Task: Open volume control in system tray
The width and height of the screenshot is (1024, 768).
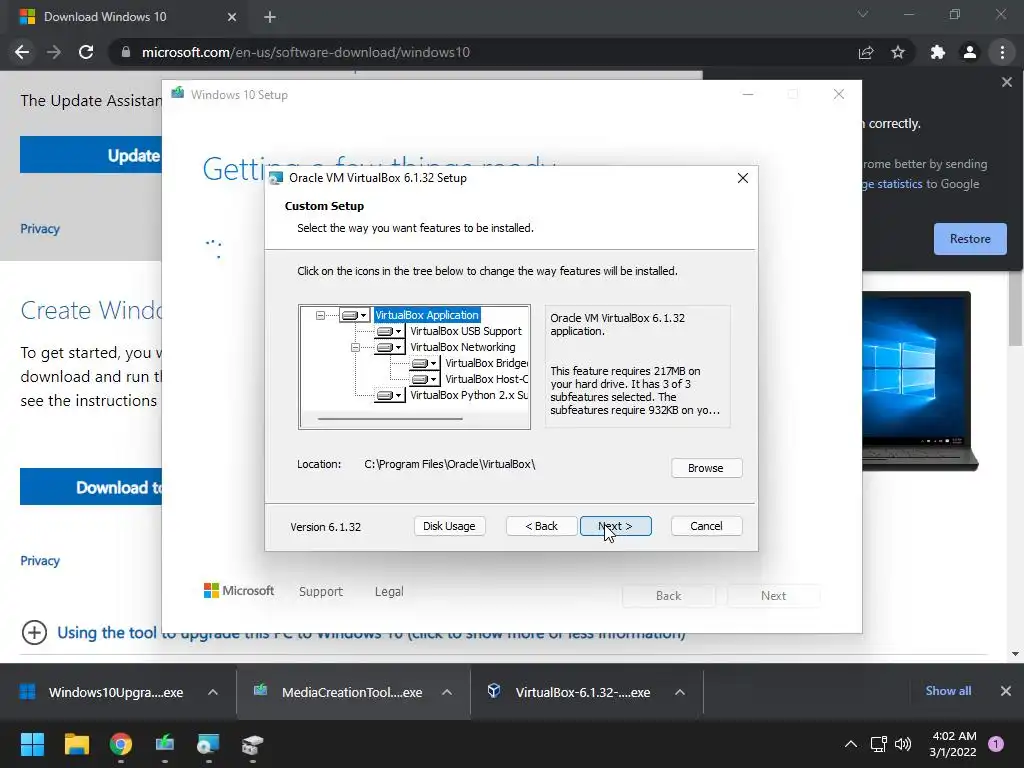Action: [x=903, y=744]
